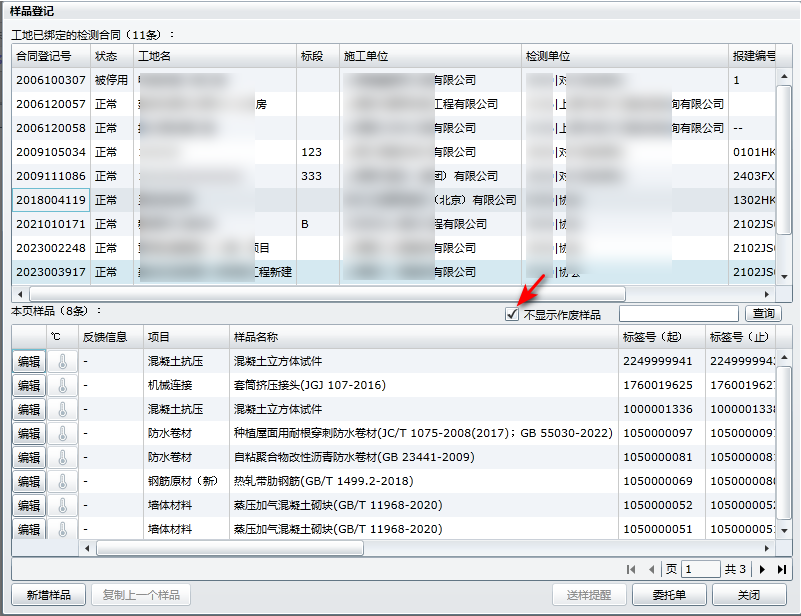This screenshot has width=801, height=616.
Task: Click thermometer icon for 热轧带肋钢筋 row
Action: point(62,481)
